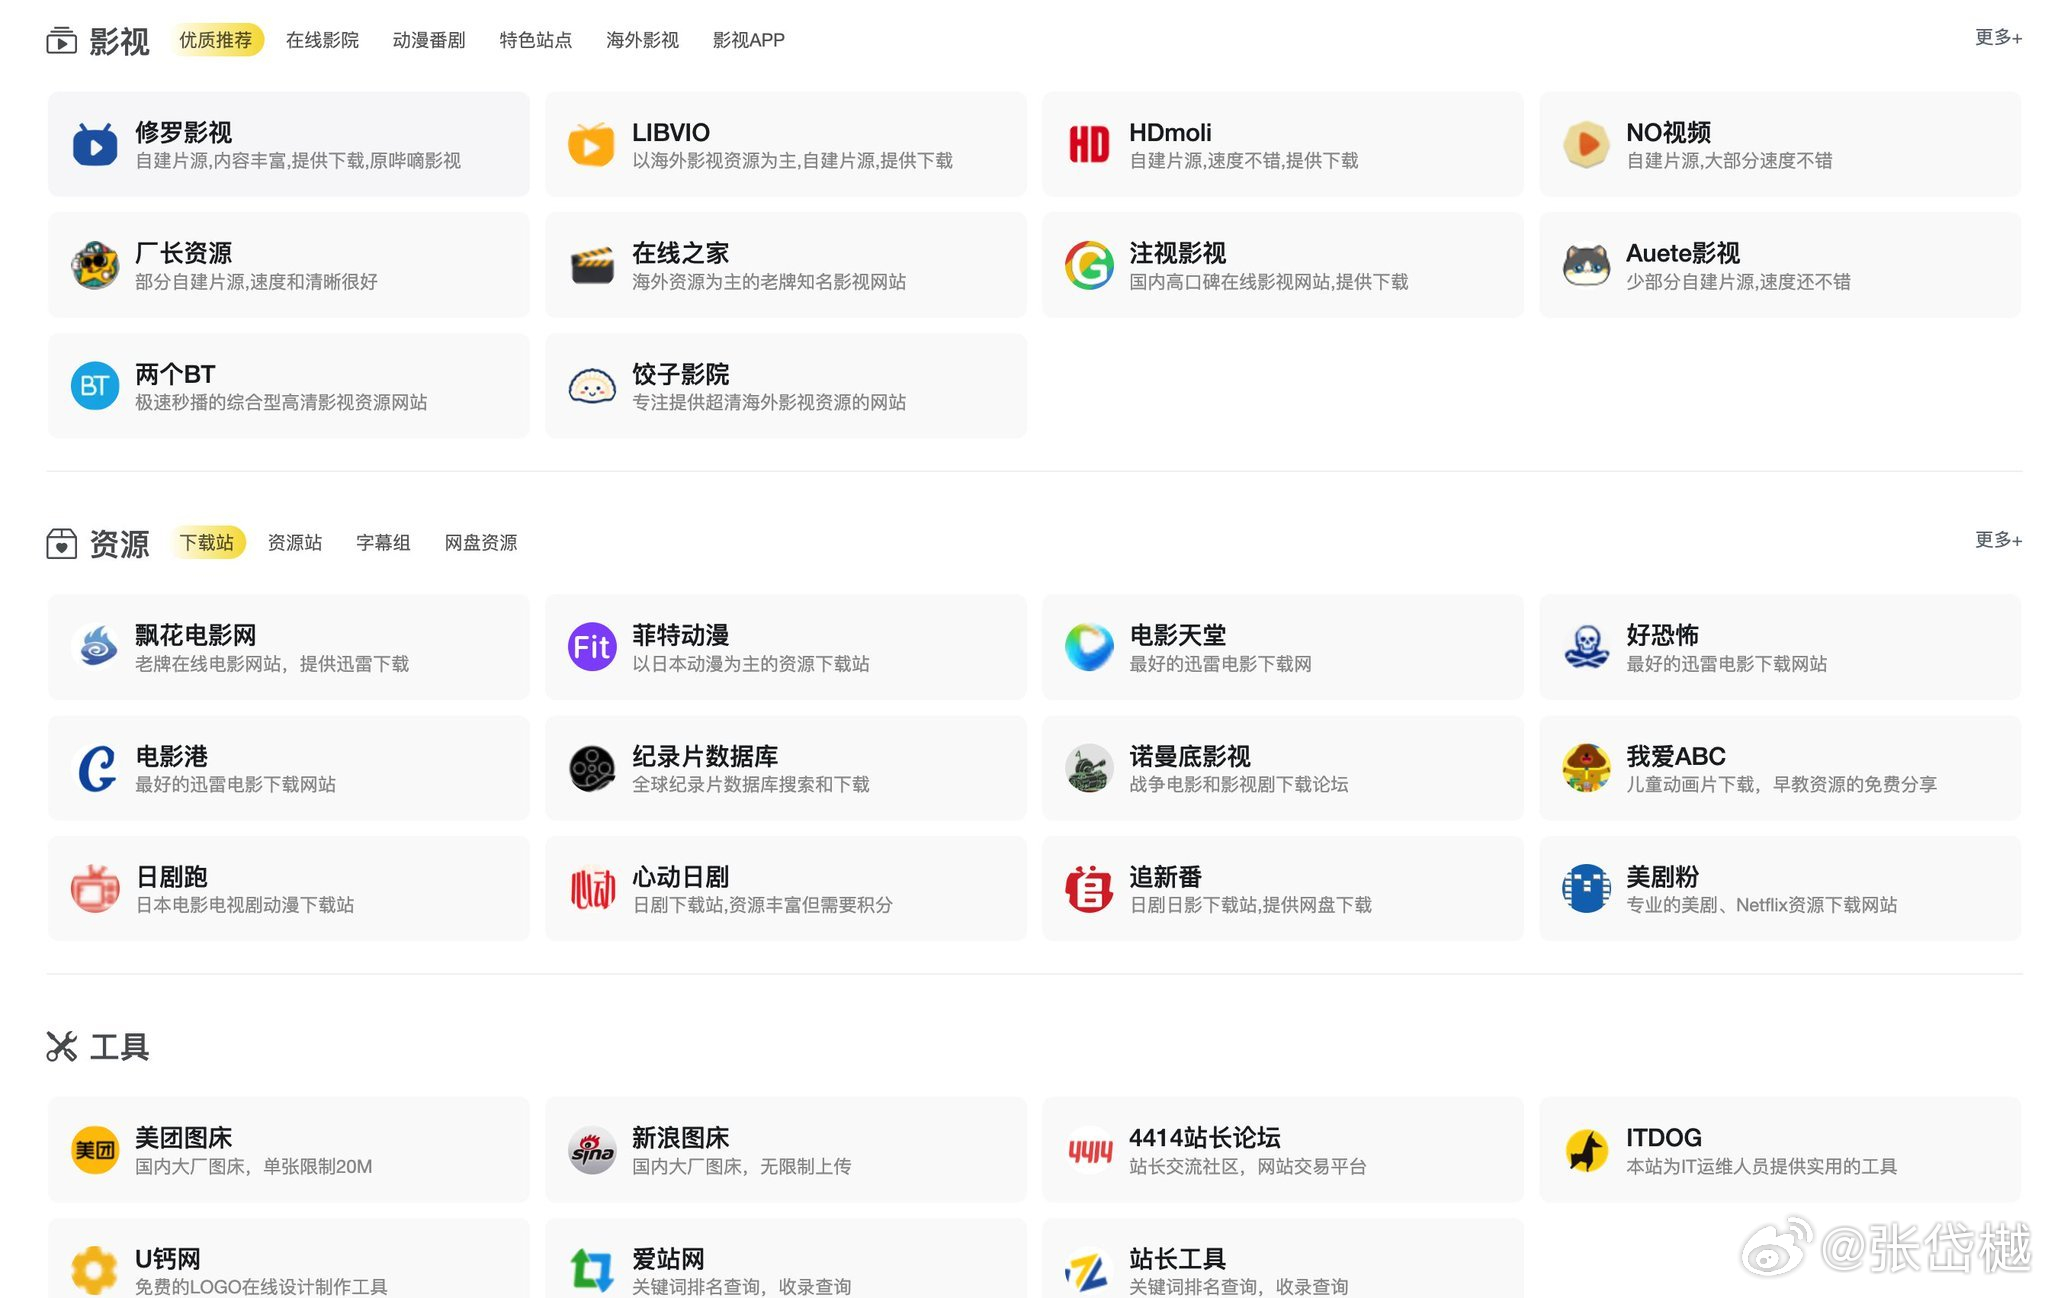Click the 新浪图床 sina icon
Viewport: 2048px width, 1298px height.
(x=592, y=1150)
